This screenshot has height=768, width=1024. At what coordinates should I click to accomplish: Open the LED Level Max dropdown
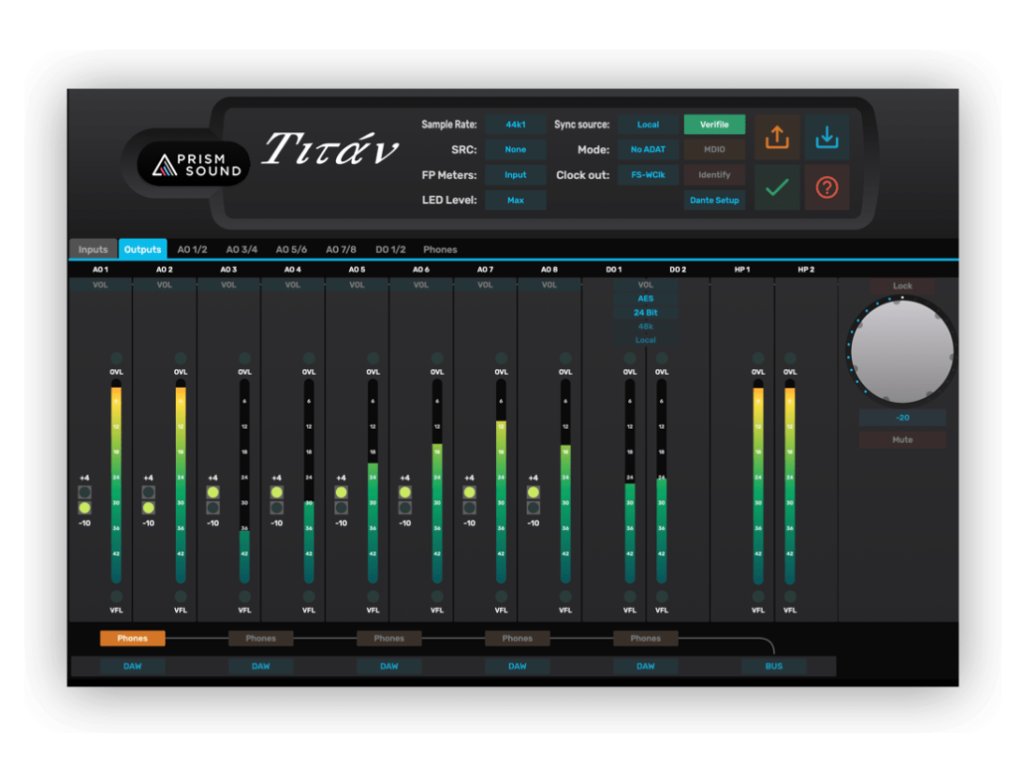pyautogui.click(x=515, y=200)
